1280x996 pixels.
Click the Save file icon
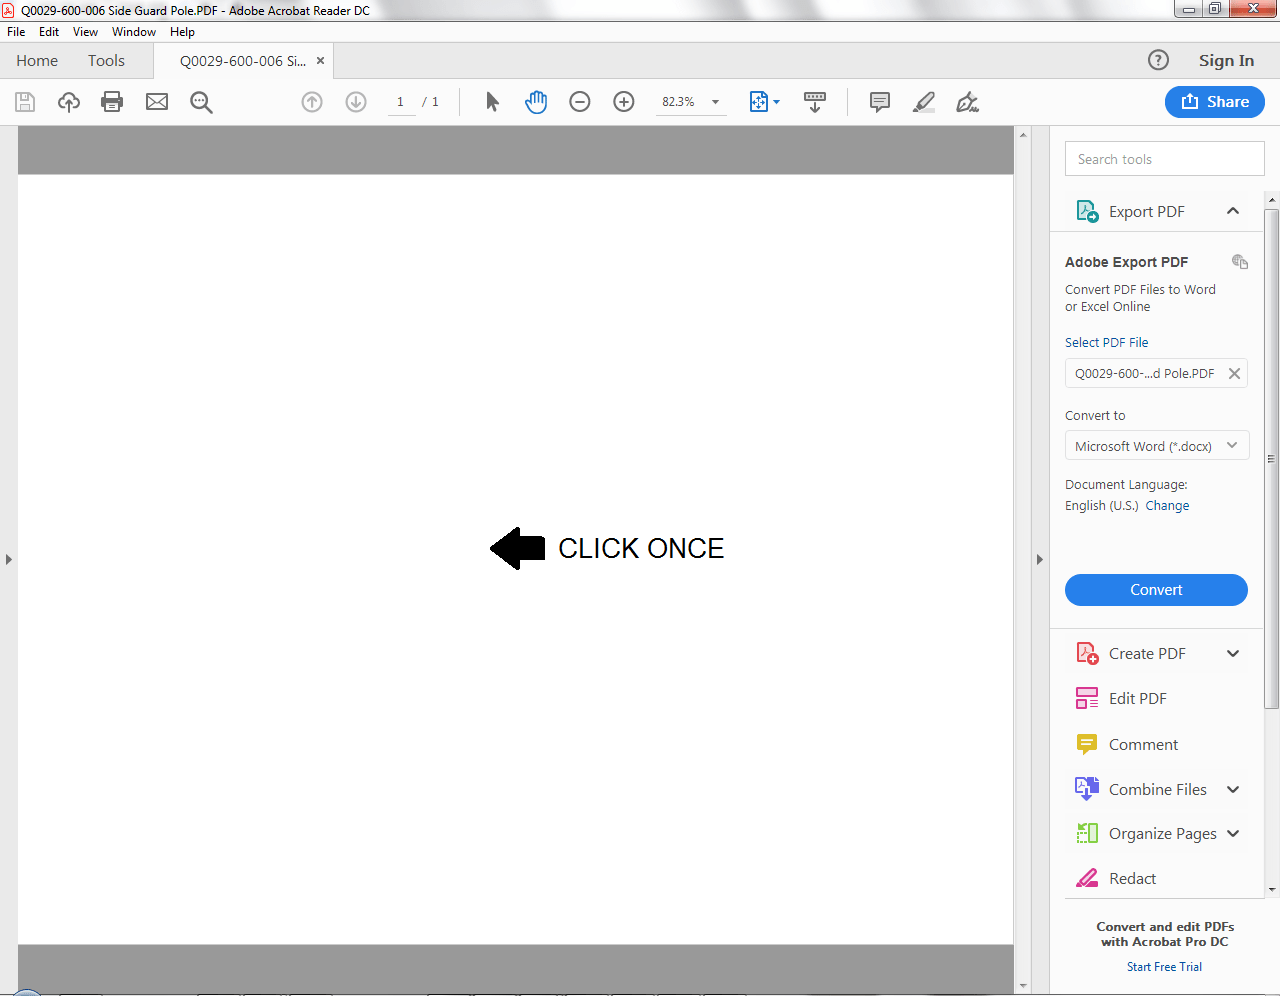(25, 102)
